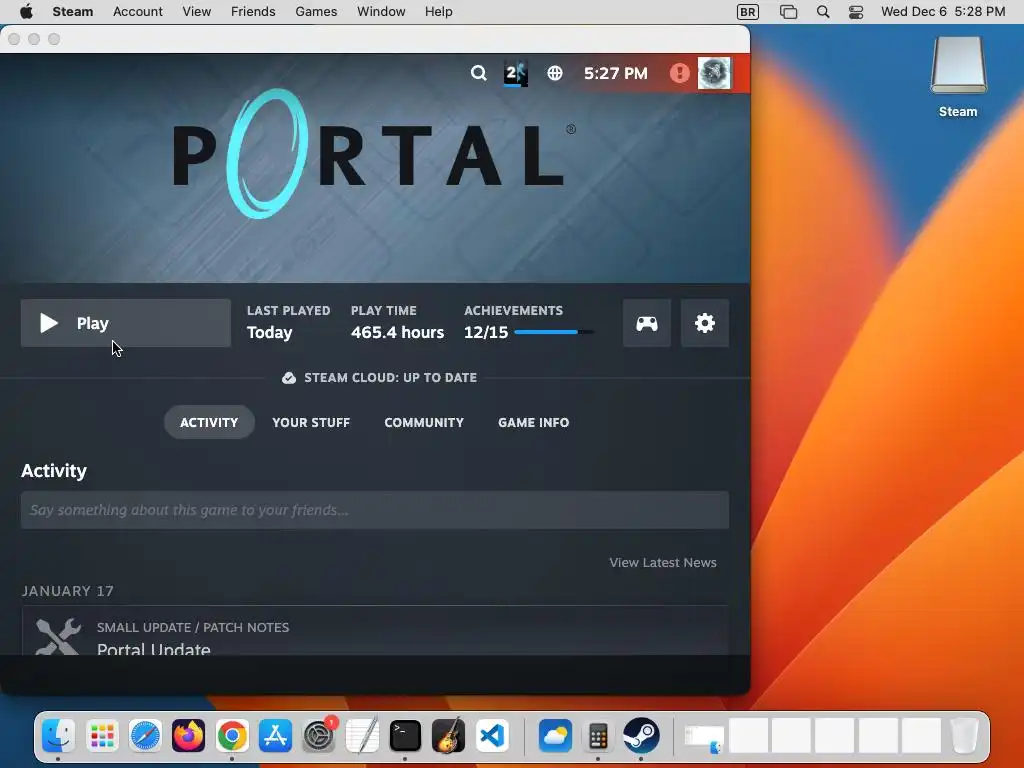Open the View menu

click(x=197, y=12)
